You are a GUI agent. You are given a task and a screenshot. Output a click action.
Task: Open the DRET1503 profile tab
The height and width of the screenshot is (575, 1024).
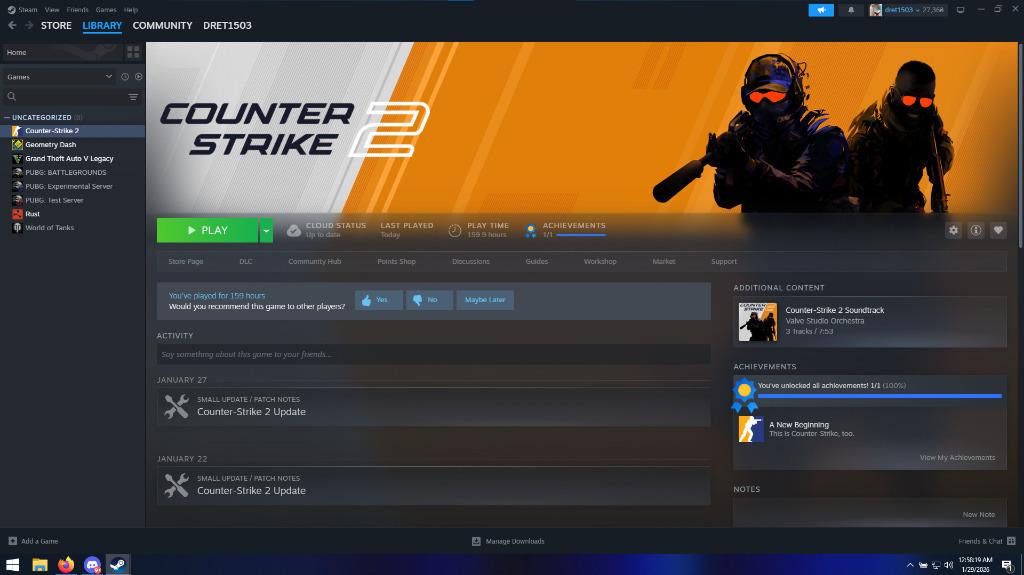[227, 25]
